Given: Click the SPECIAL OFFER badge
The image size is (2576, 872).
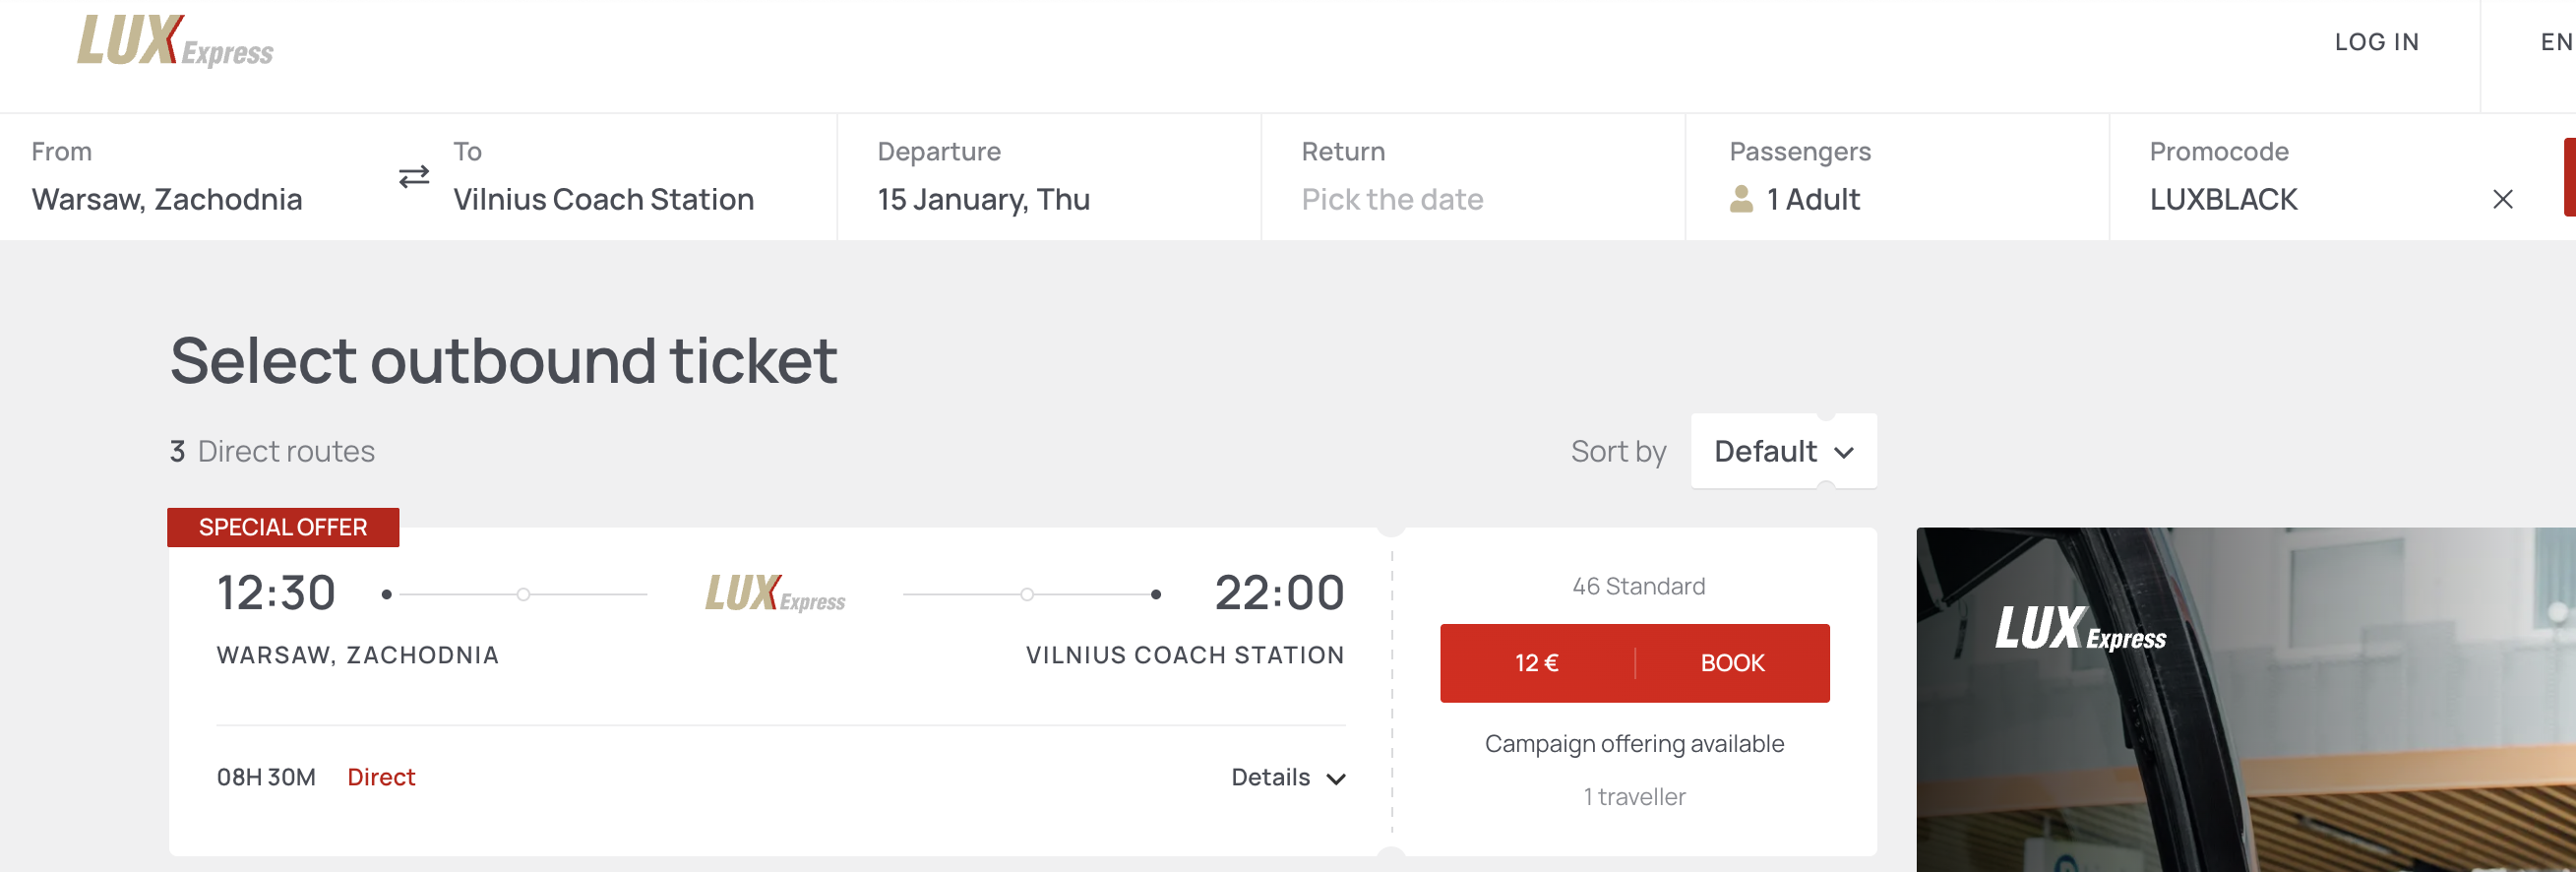Looking at the screenshot, I should click(x=283, y=528).
